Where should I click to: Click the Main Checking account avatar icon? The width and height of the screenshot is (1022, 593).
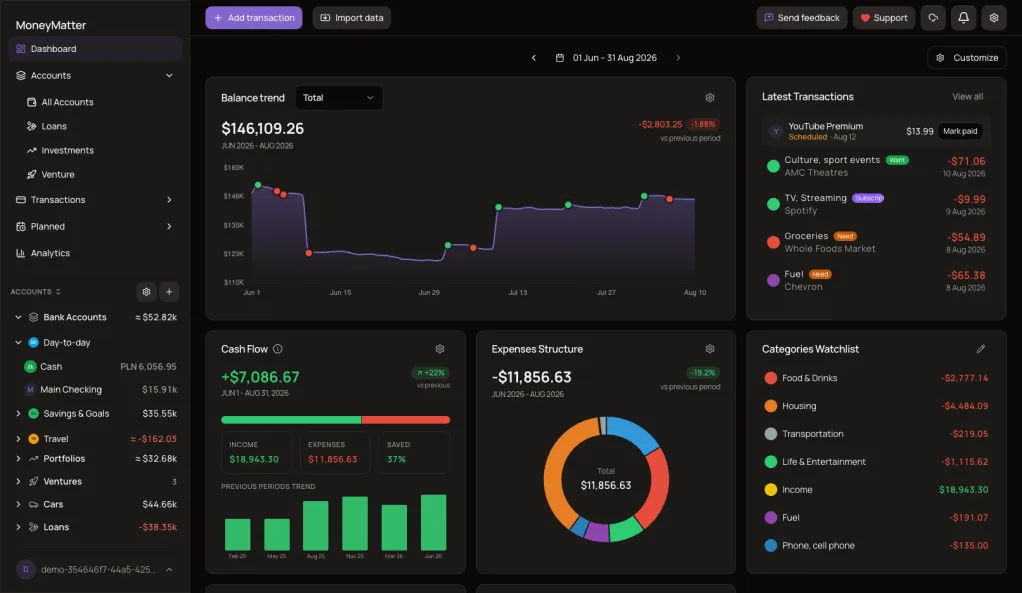point(30,390)
